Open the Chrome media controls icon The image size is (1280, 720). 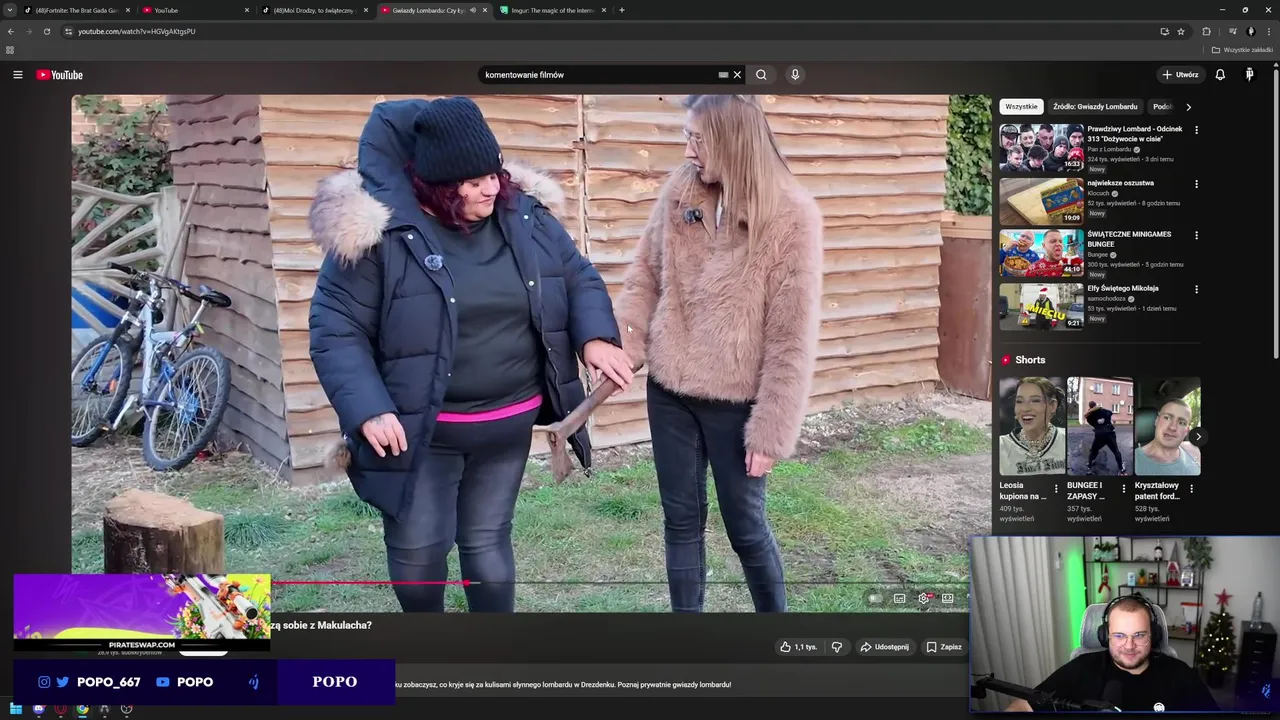pyautogui.click(x=1232, y=31)
